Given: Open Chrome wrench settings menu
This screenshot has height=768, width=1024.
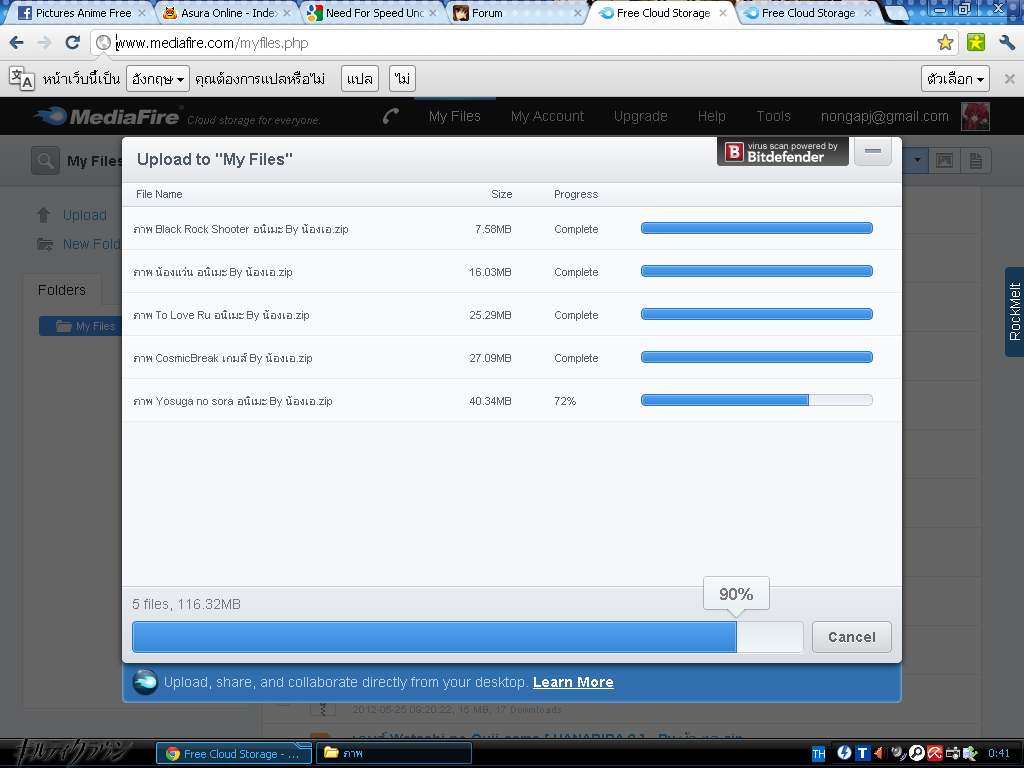Looking at the screenshot, I should click(1007, 43).
